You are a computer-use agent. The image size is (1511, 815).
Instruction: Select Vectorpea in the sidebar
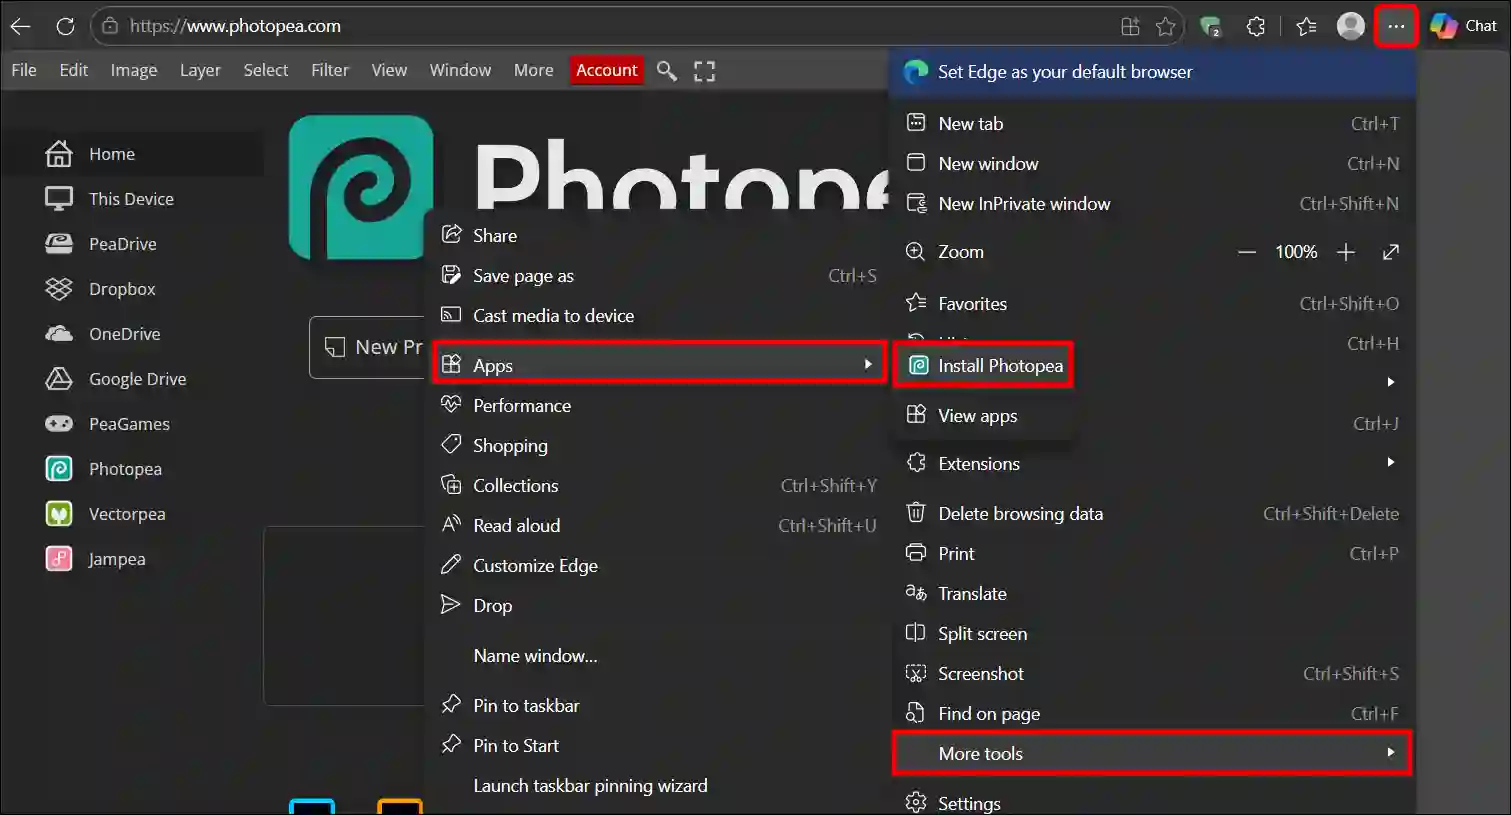[126, 513]
